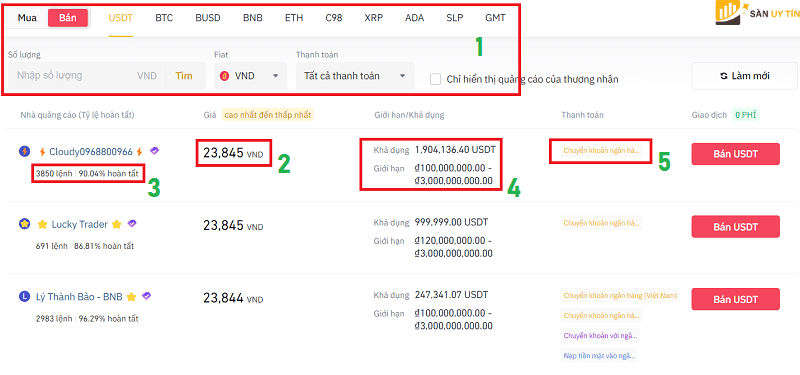Click Lý Thành Bảo avatar icon
The image size is (800, 375).
tap(24, 296)
